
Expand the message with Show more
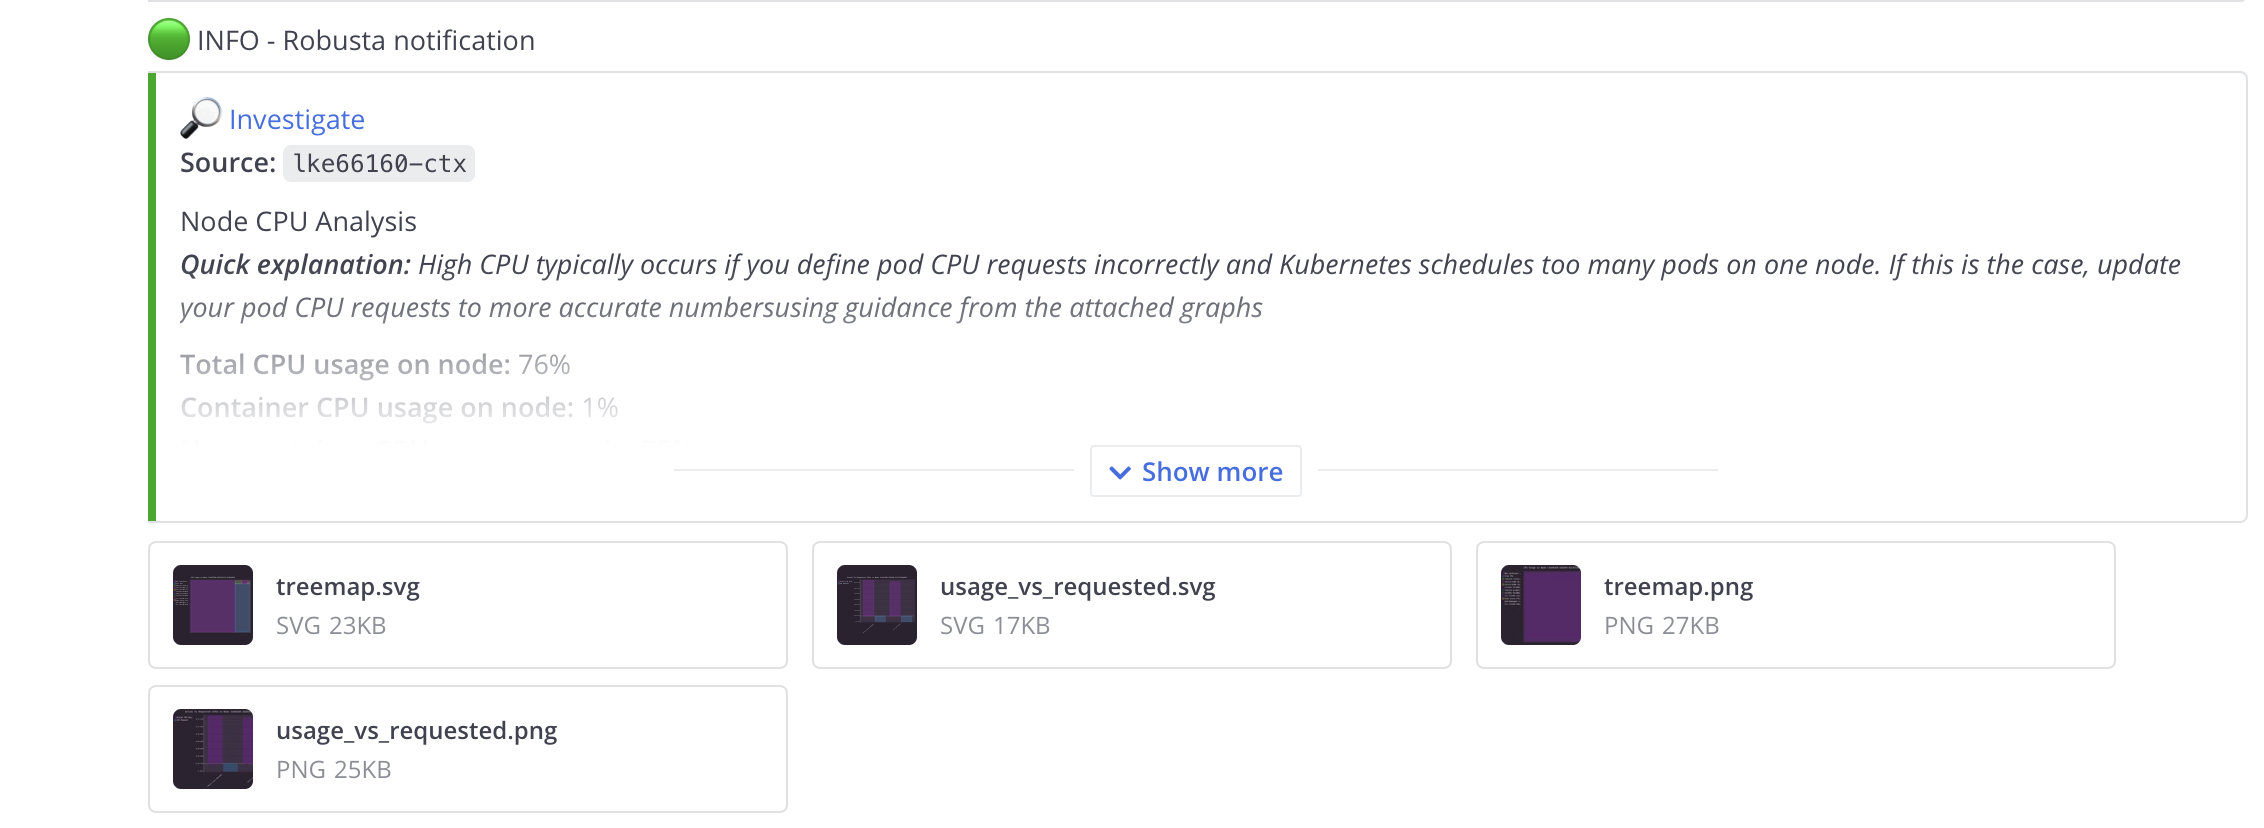click(1196, 471)
